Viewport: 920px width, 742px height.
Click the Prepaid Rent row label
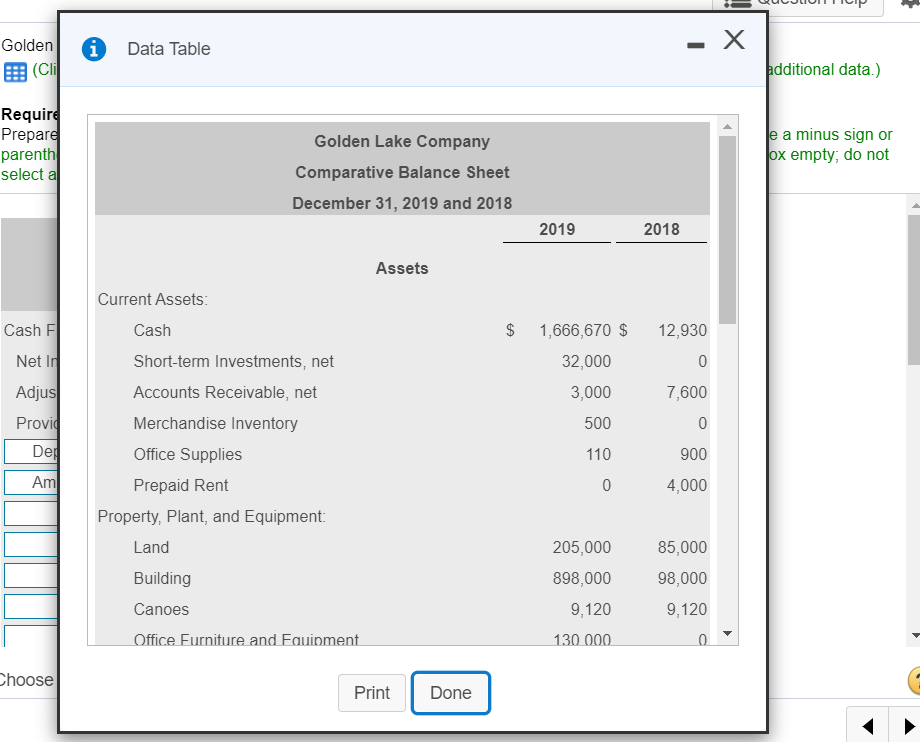pyautogui.click(x=181, y=486)
